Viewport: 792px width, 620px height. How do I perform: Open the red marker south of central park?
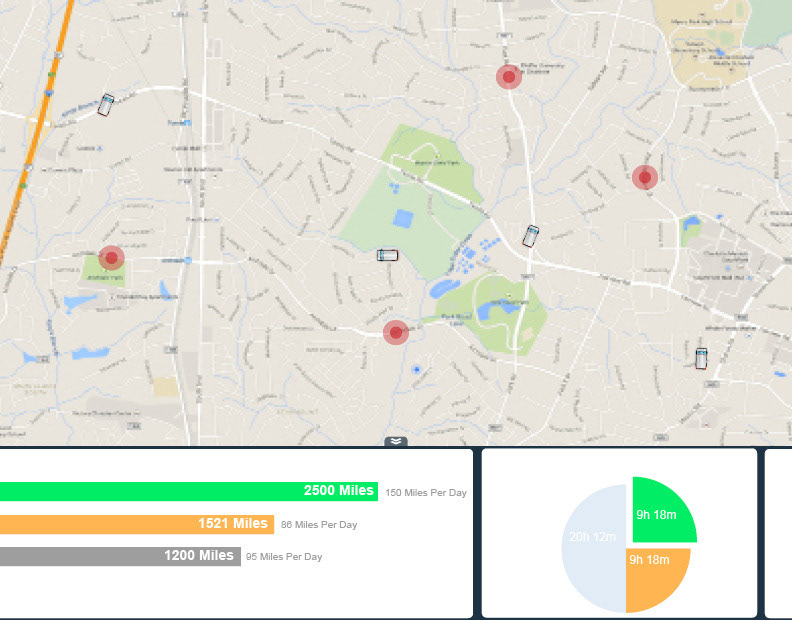(x=396, y=332)
